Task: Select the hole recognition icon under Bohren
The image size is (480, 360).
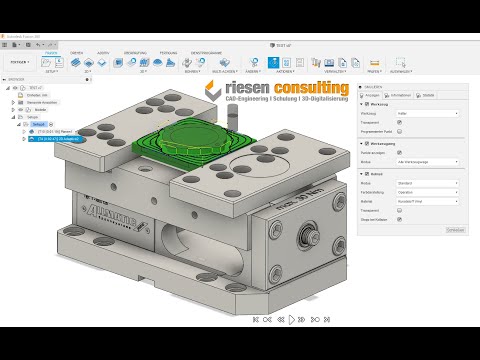Action: 200,62
